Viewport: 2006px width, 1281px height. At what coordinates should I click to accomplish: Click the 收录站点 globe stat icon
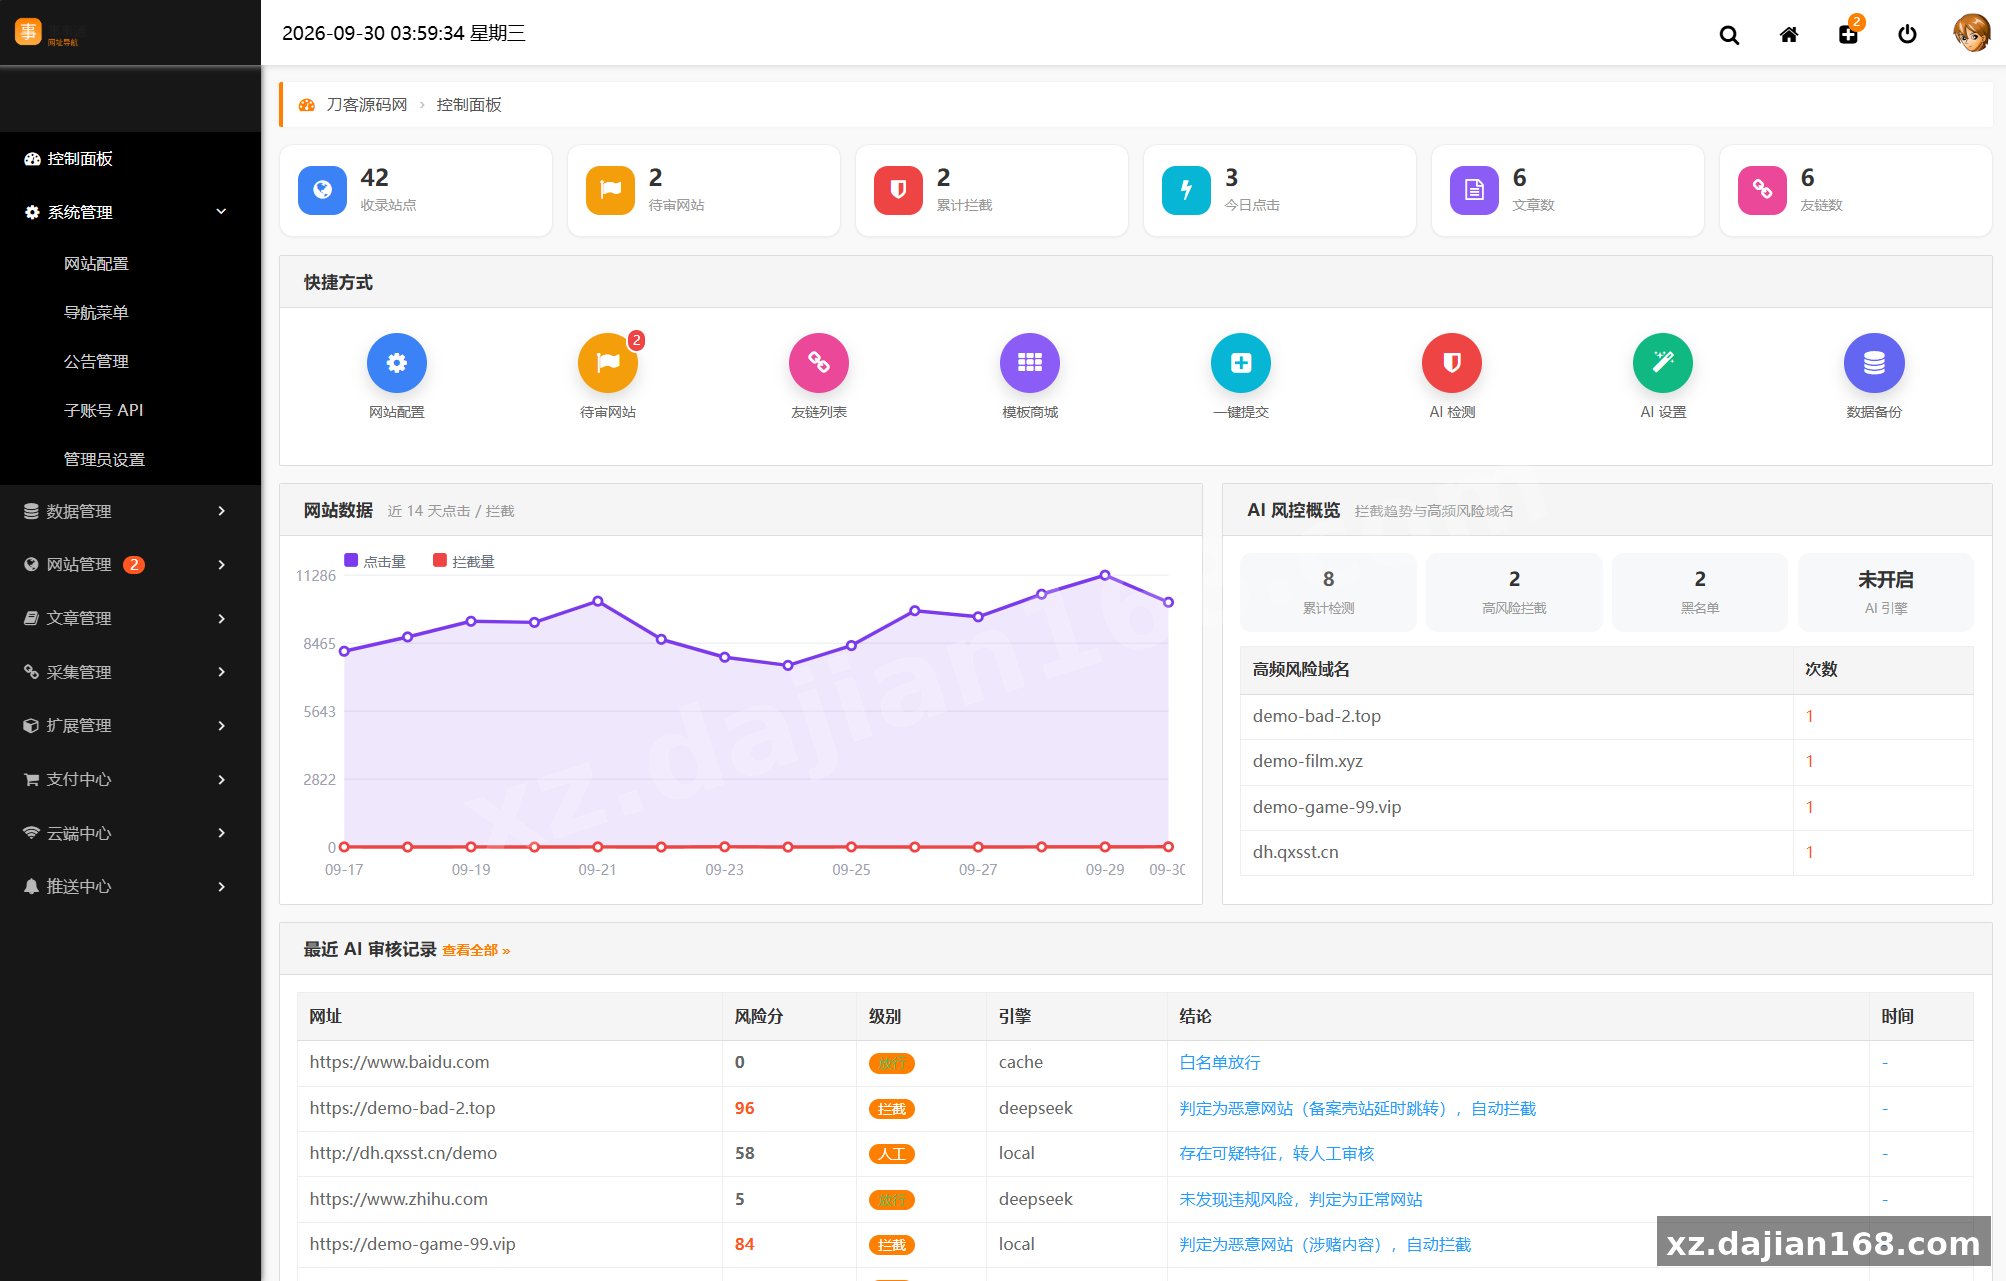point(323,190)
